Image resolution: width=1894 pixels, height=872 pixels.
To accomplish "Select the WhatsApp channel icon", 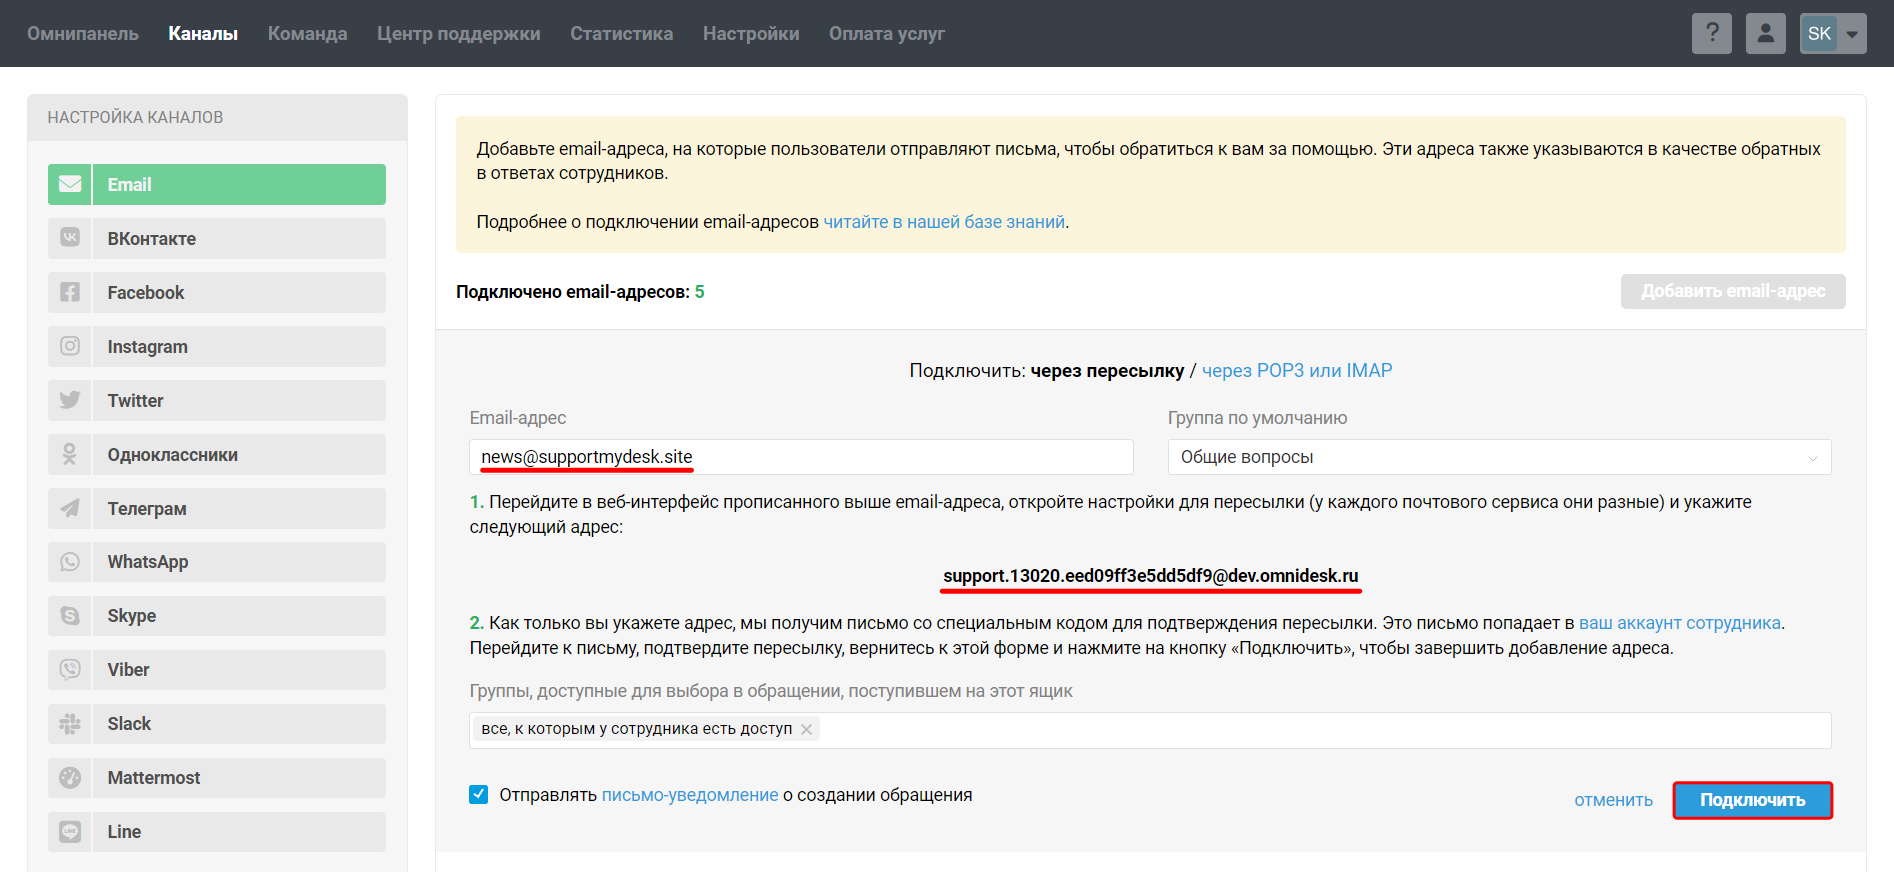I will 70,562.
